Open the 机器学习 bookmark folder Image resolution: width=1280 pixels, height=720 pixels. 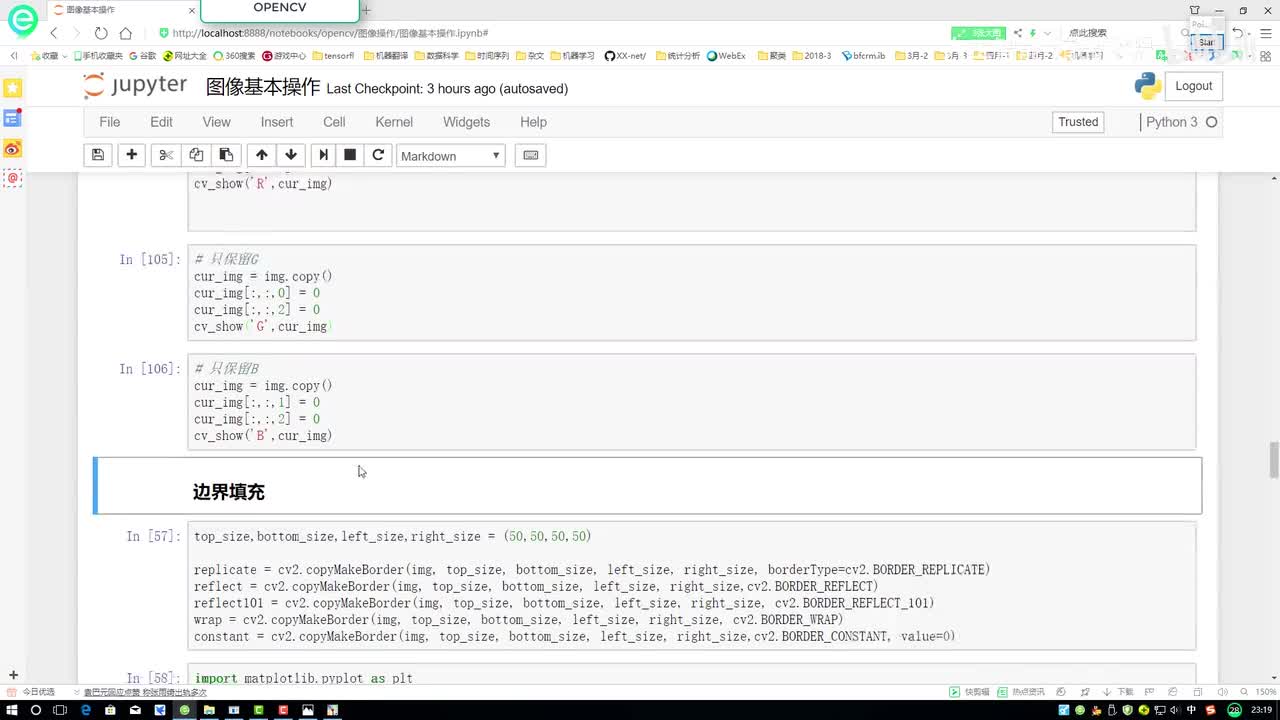click(x=572, y=56)
